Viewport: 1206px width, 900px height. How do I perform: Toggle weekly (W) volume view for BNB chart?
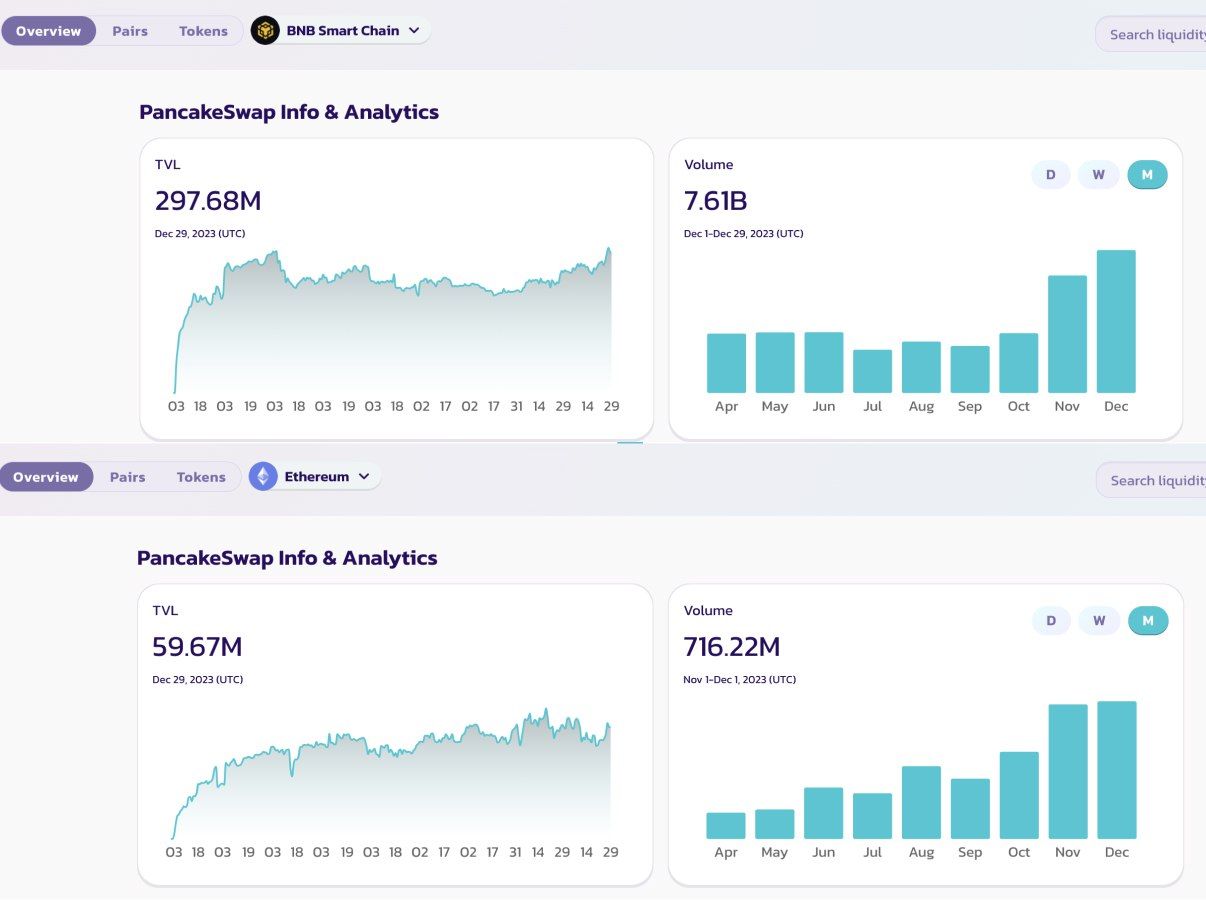[1098, 175]
